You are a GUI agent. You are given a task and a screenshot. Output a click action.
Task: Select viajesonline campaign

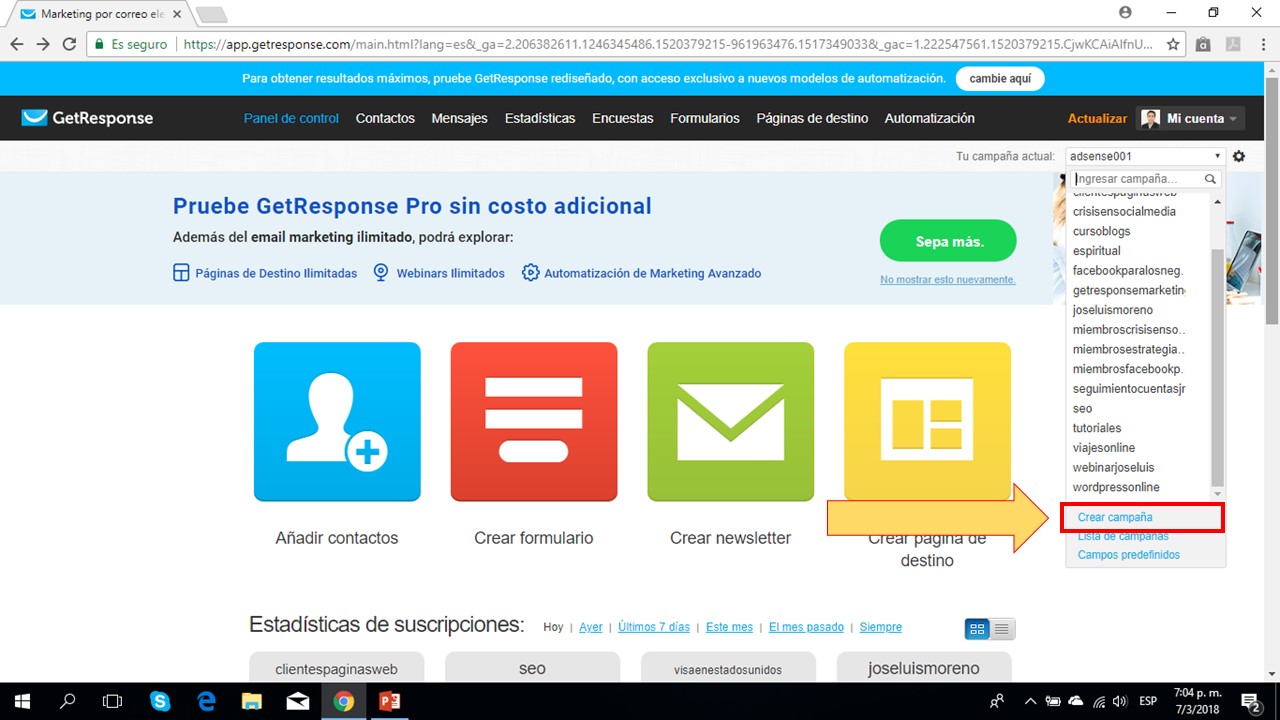pyautogui.click(x=1103, y=448)
